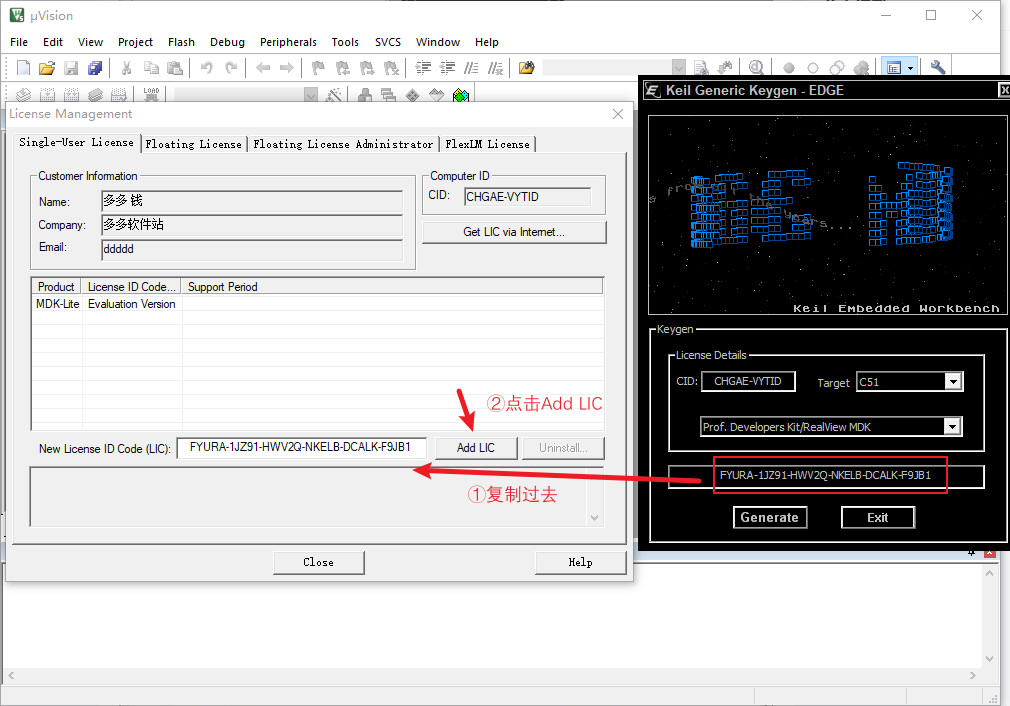Click the Unindent selection icon

[447, 68]
